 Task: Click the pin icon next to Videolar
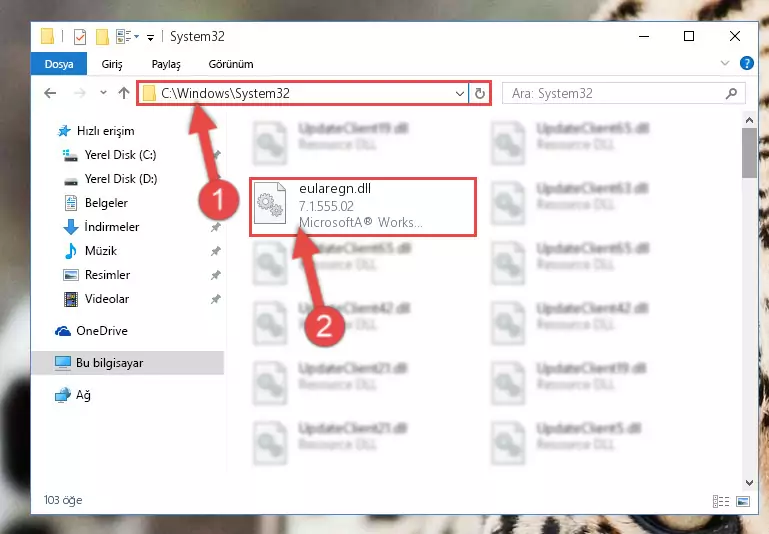215,299
